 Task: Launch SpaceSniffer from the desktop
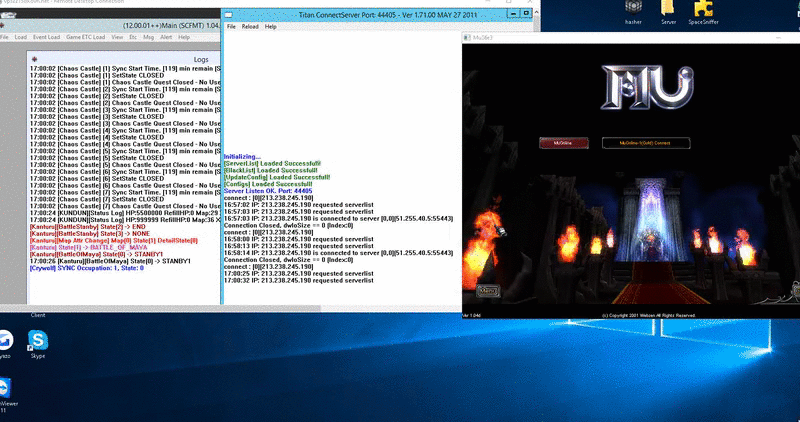[703, 9]
